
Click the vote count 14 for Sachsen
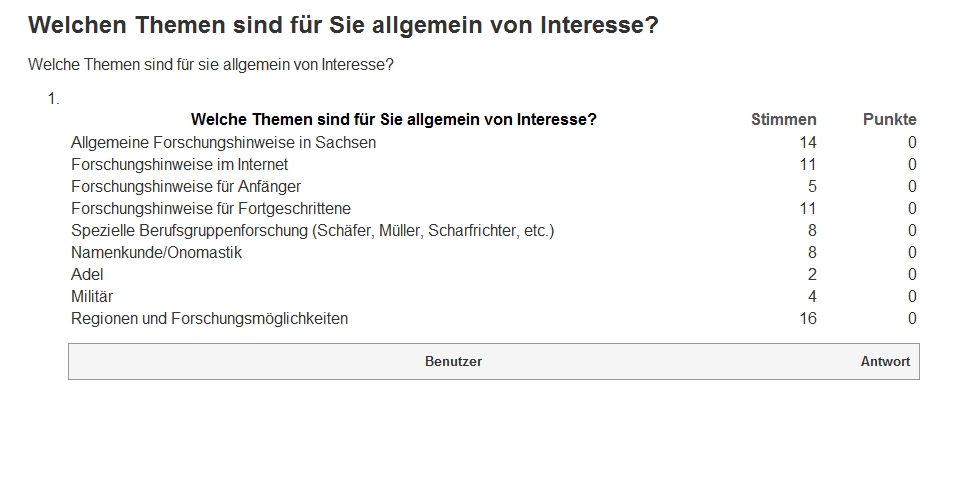pos(808,142)
